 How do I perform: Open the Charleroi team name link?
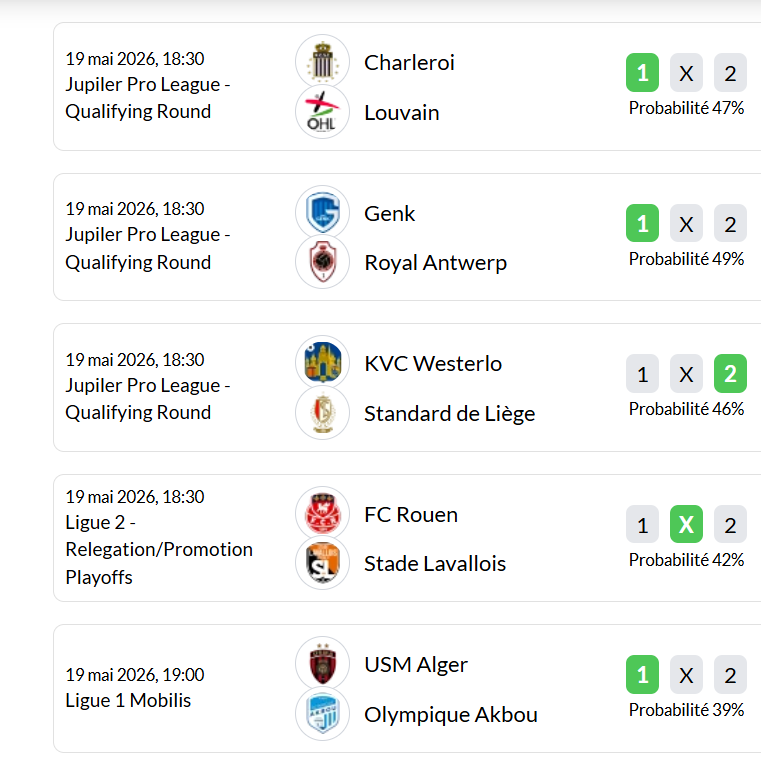tap(409, 63)
